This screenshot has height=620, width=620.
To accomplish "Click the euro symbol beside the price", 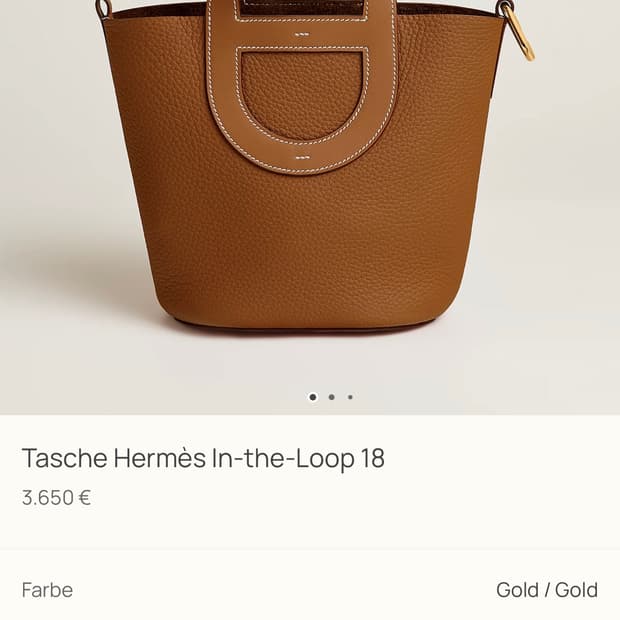I will (x=85, y=497).
